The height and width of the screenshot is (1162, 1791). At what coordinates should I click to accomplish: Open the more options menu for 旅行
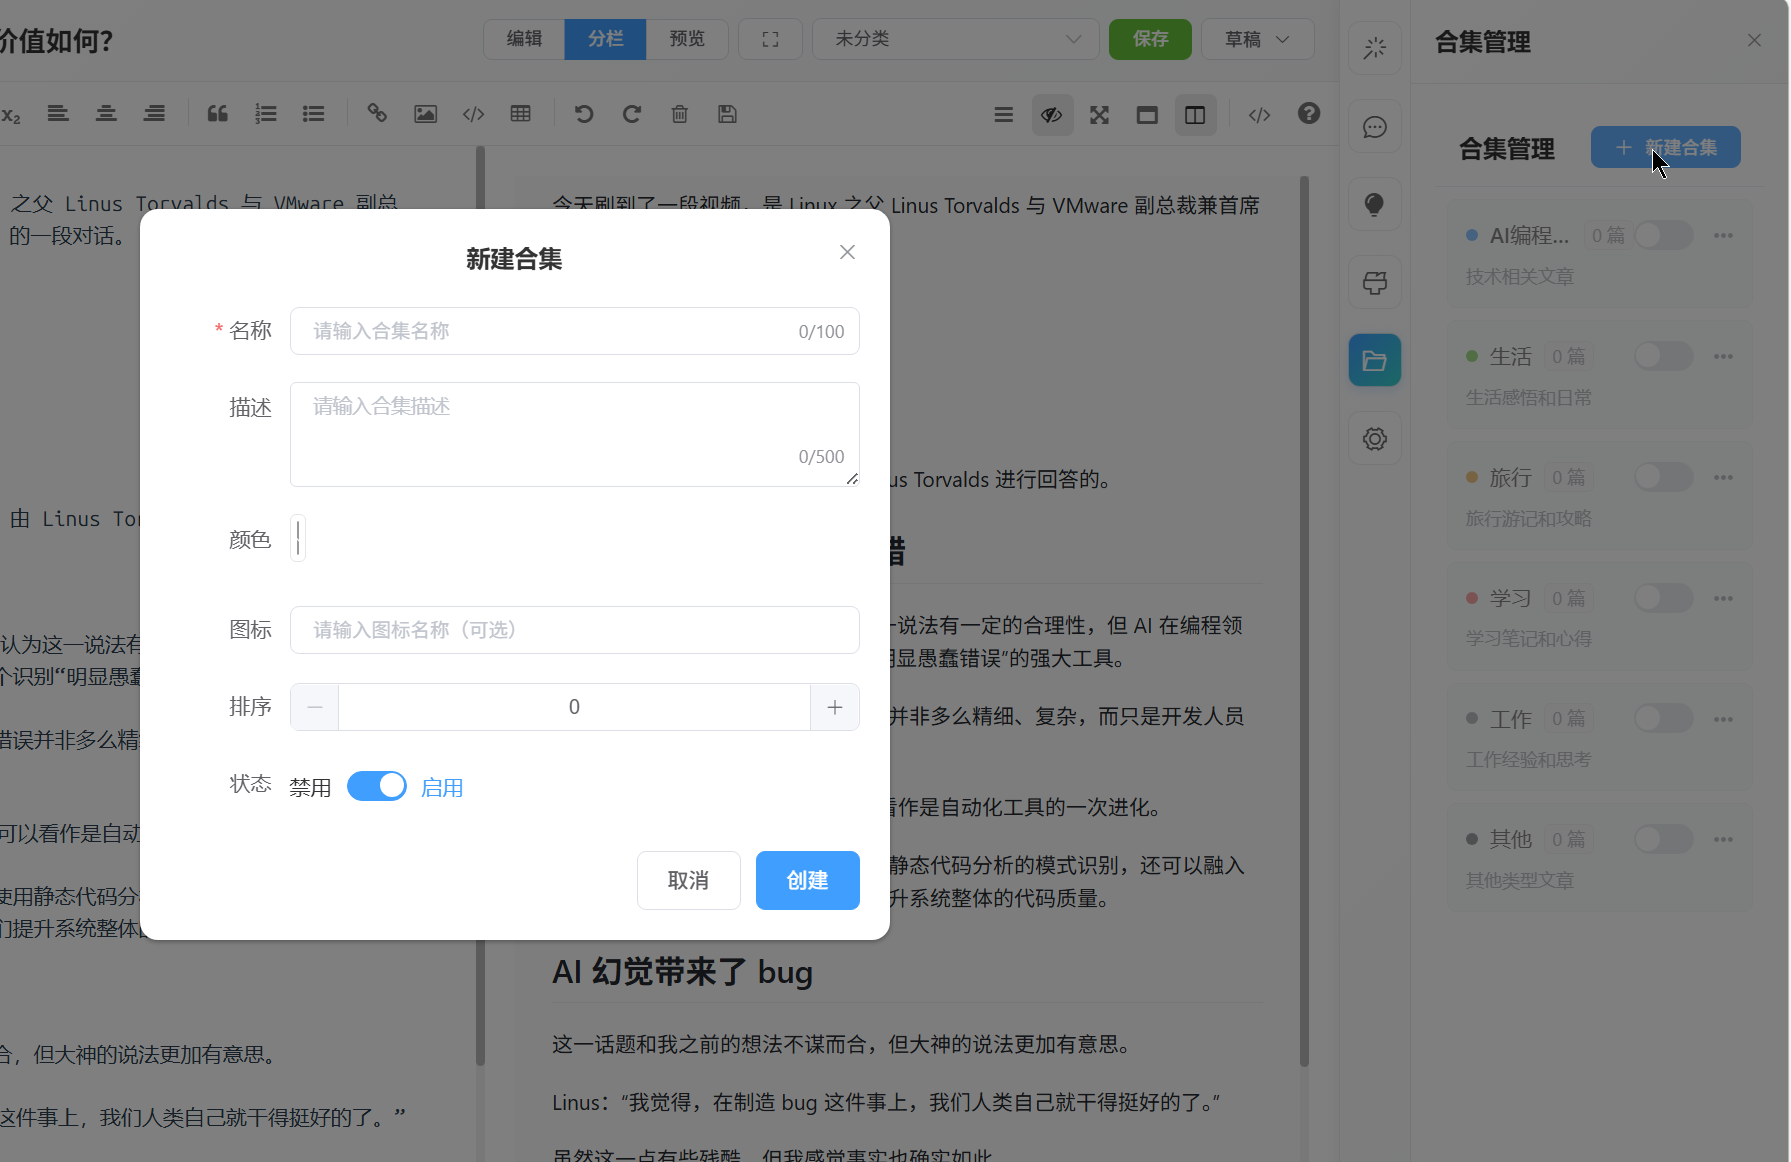click(x=1723, y=477)
